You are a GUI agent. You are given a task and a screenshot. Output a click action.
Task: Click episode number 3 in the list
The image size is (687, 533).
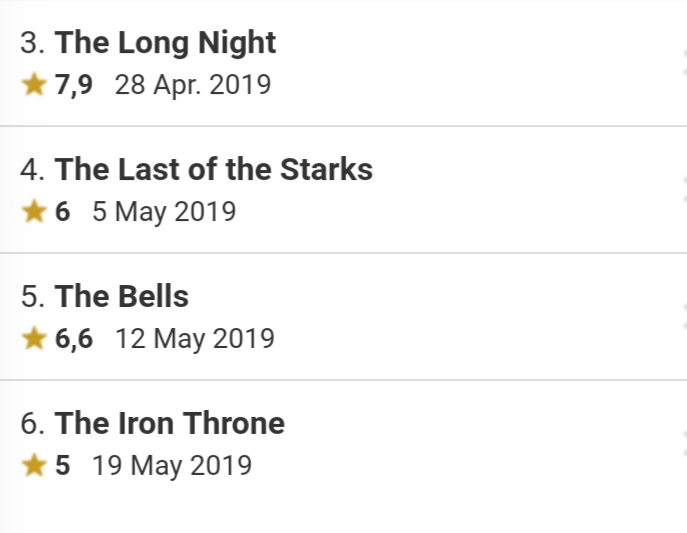[x=32, y=42]
